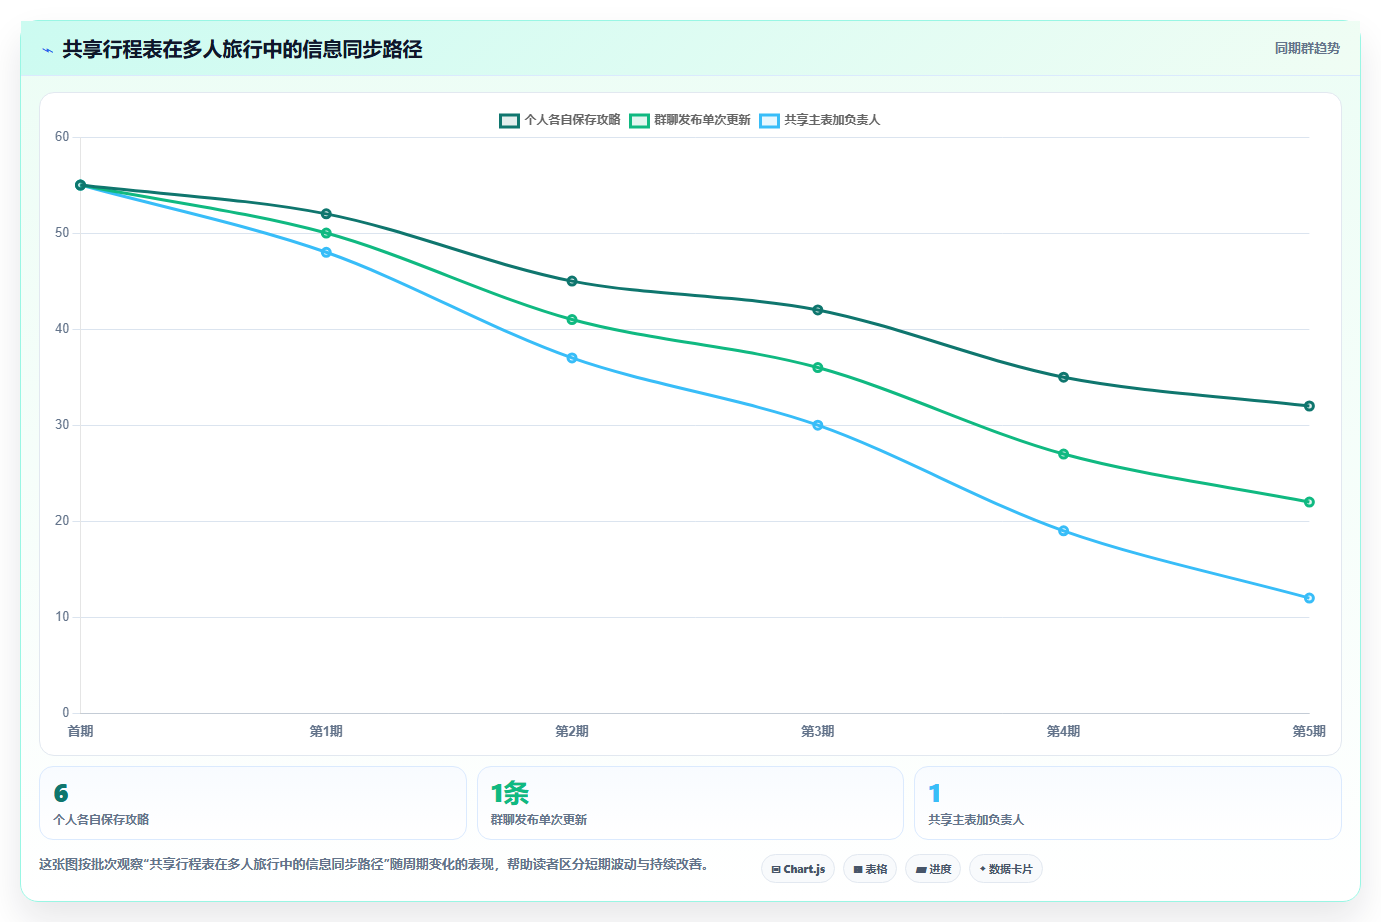Image resolution: width=1381 pixels, height=922 pixels.
Task: Click the Chart.js chip
Action: click(x=798, y=869)
